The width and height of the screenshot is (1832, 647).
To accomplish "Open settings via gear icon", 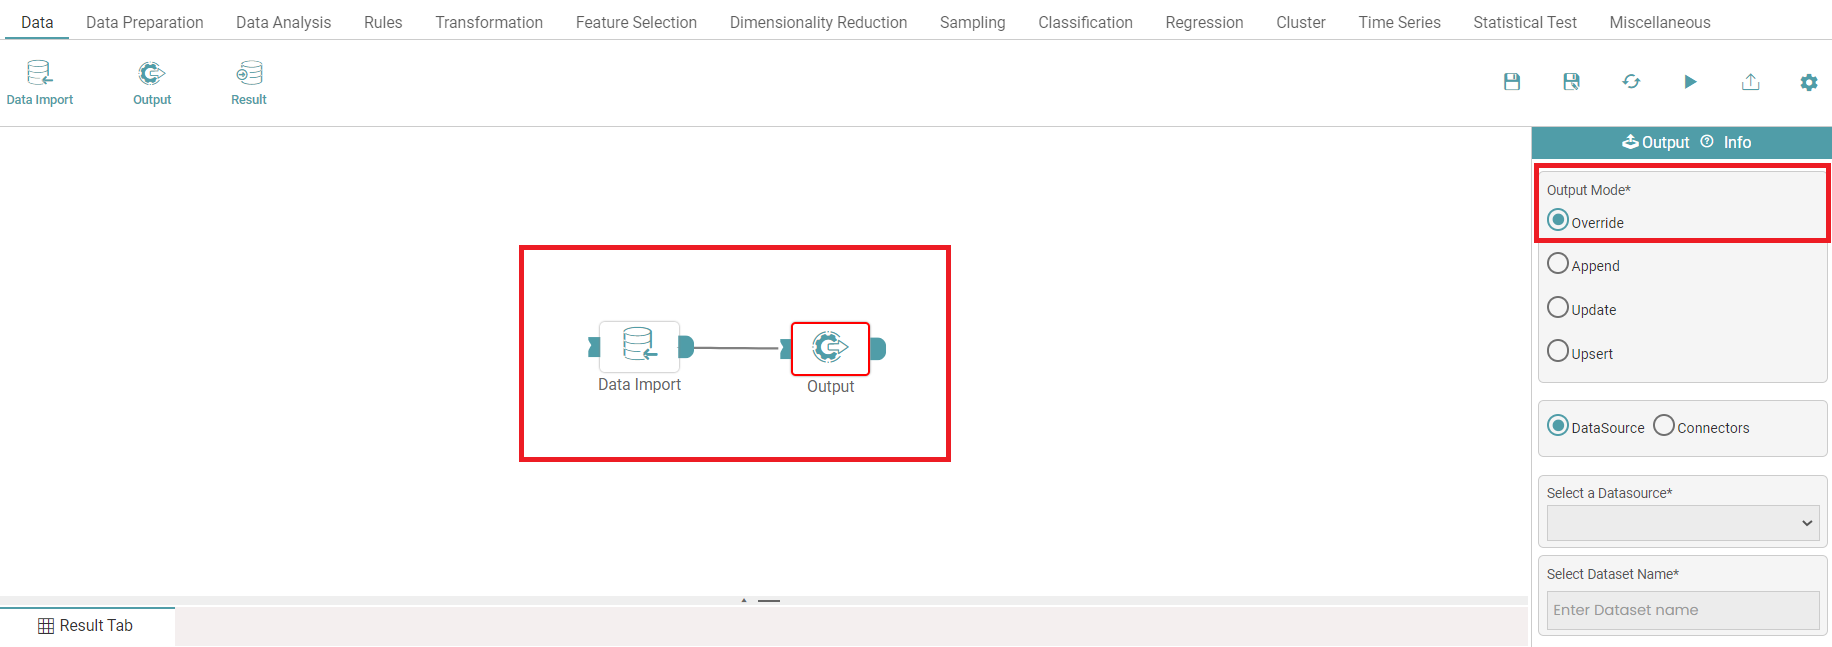I will pos(1809,82).
